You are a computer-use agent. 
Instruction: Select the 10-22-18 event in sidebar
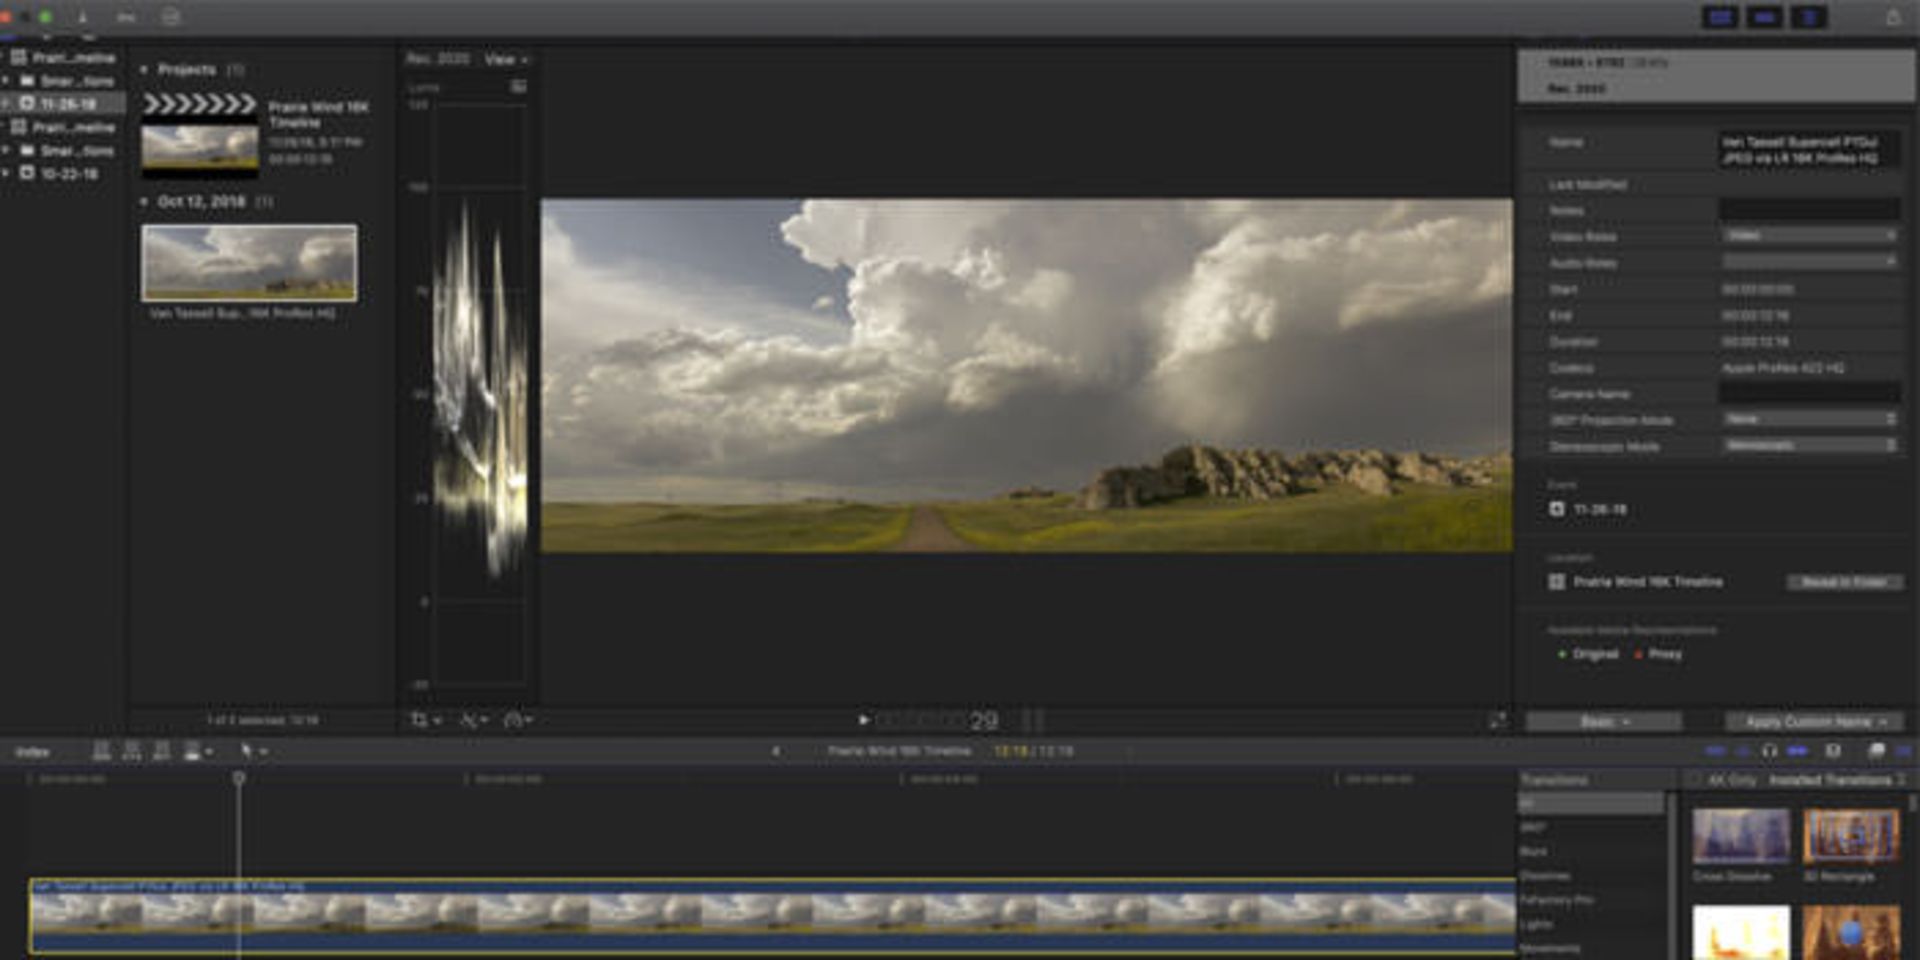tap(68, 174)
